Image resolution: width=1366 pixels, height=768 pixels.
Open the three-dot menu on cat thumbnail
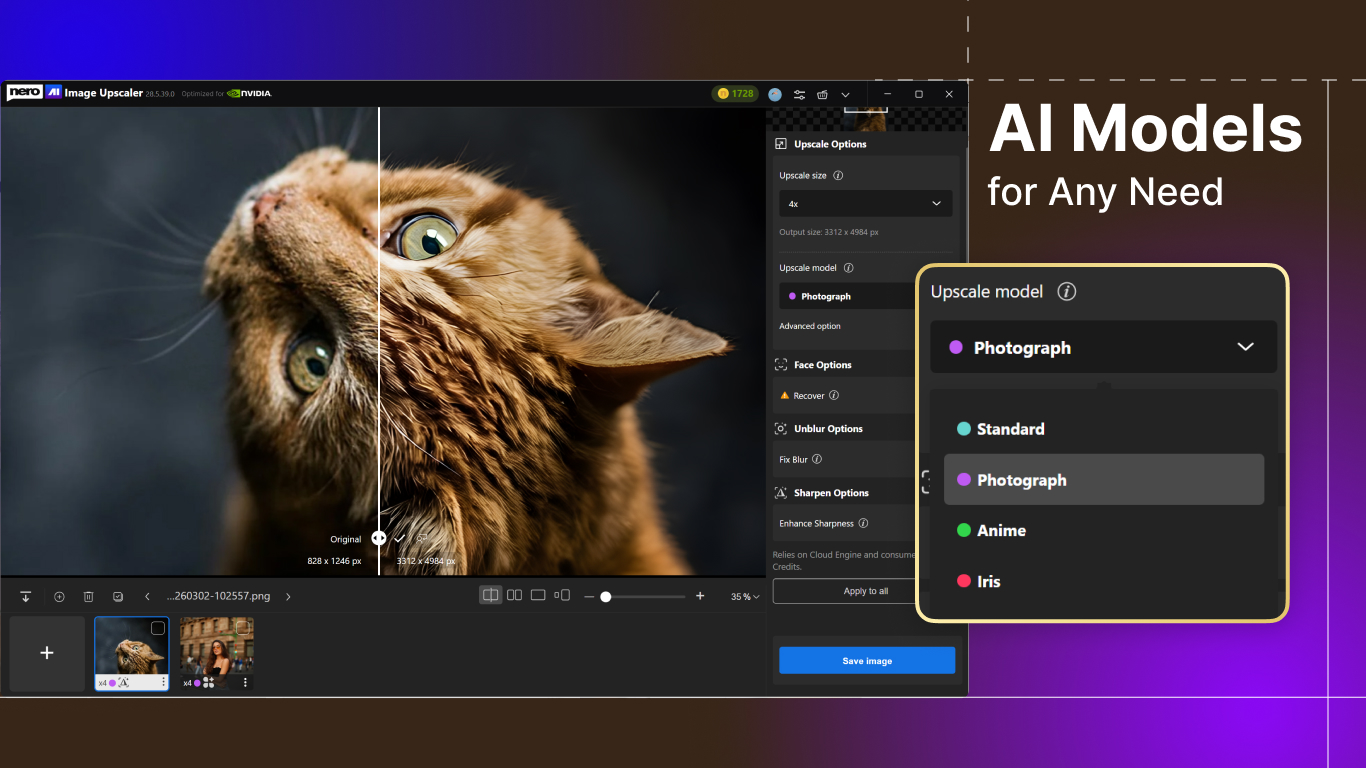(163, 682)
